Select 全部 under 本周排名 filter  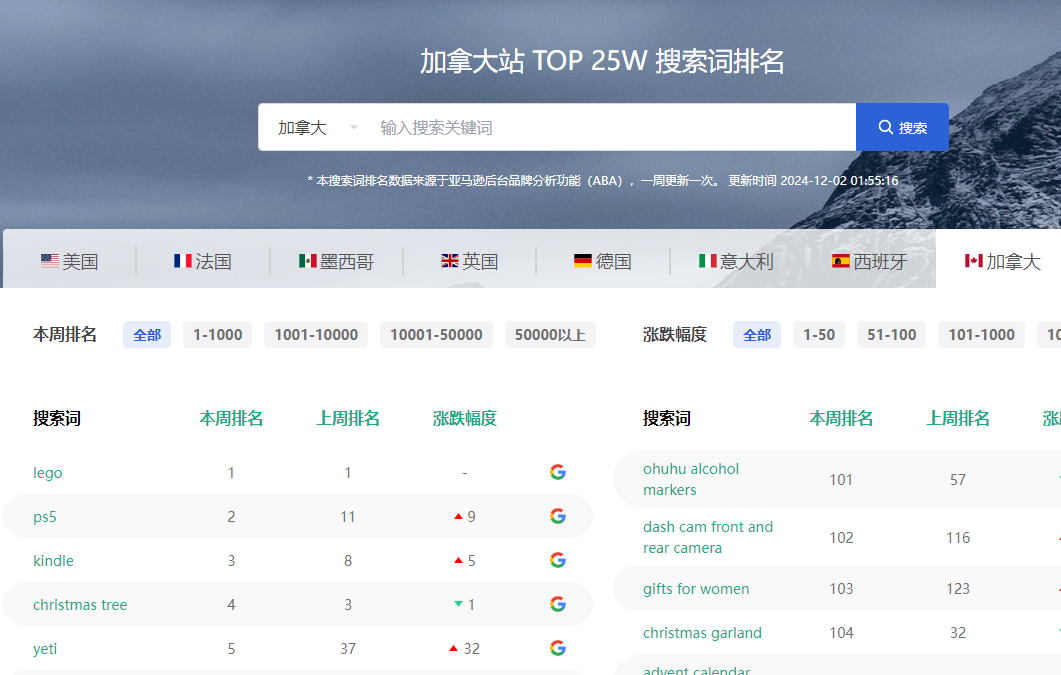tap(147, 335)
